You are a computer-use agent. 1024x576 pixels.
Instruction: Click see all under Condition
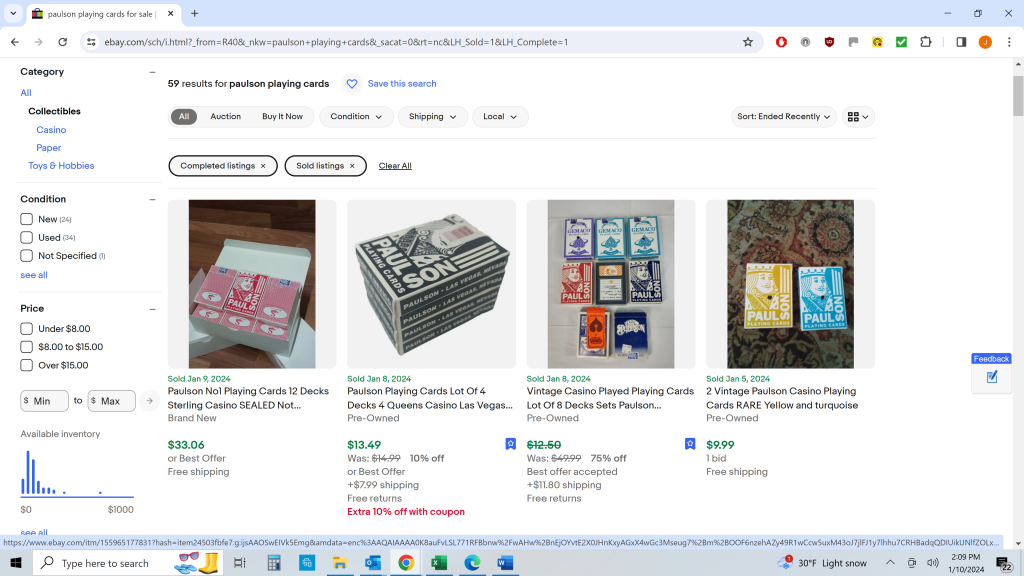click(x=34, y=275)
